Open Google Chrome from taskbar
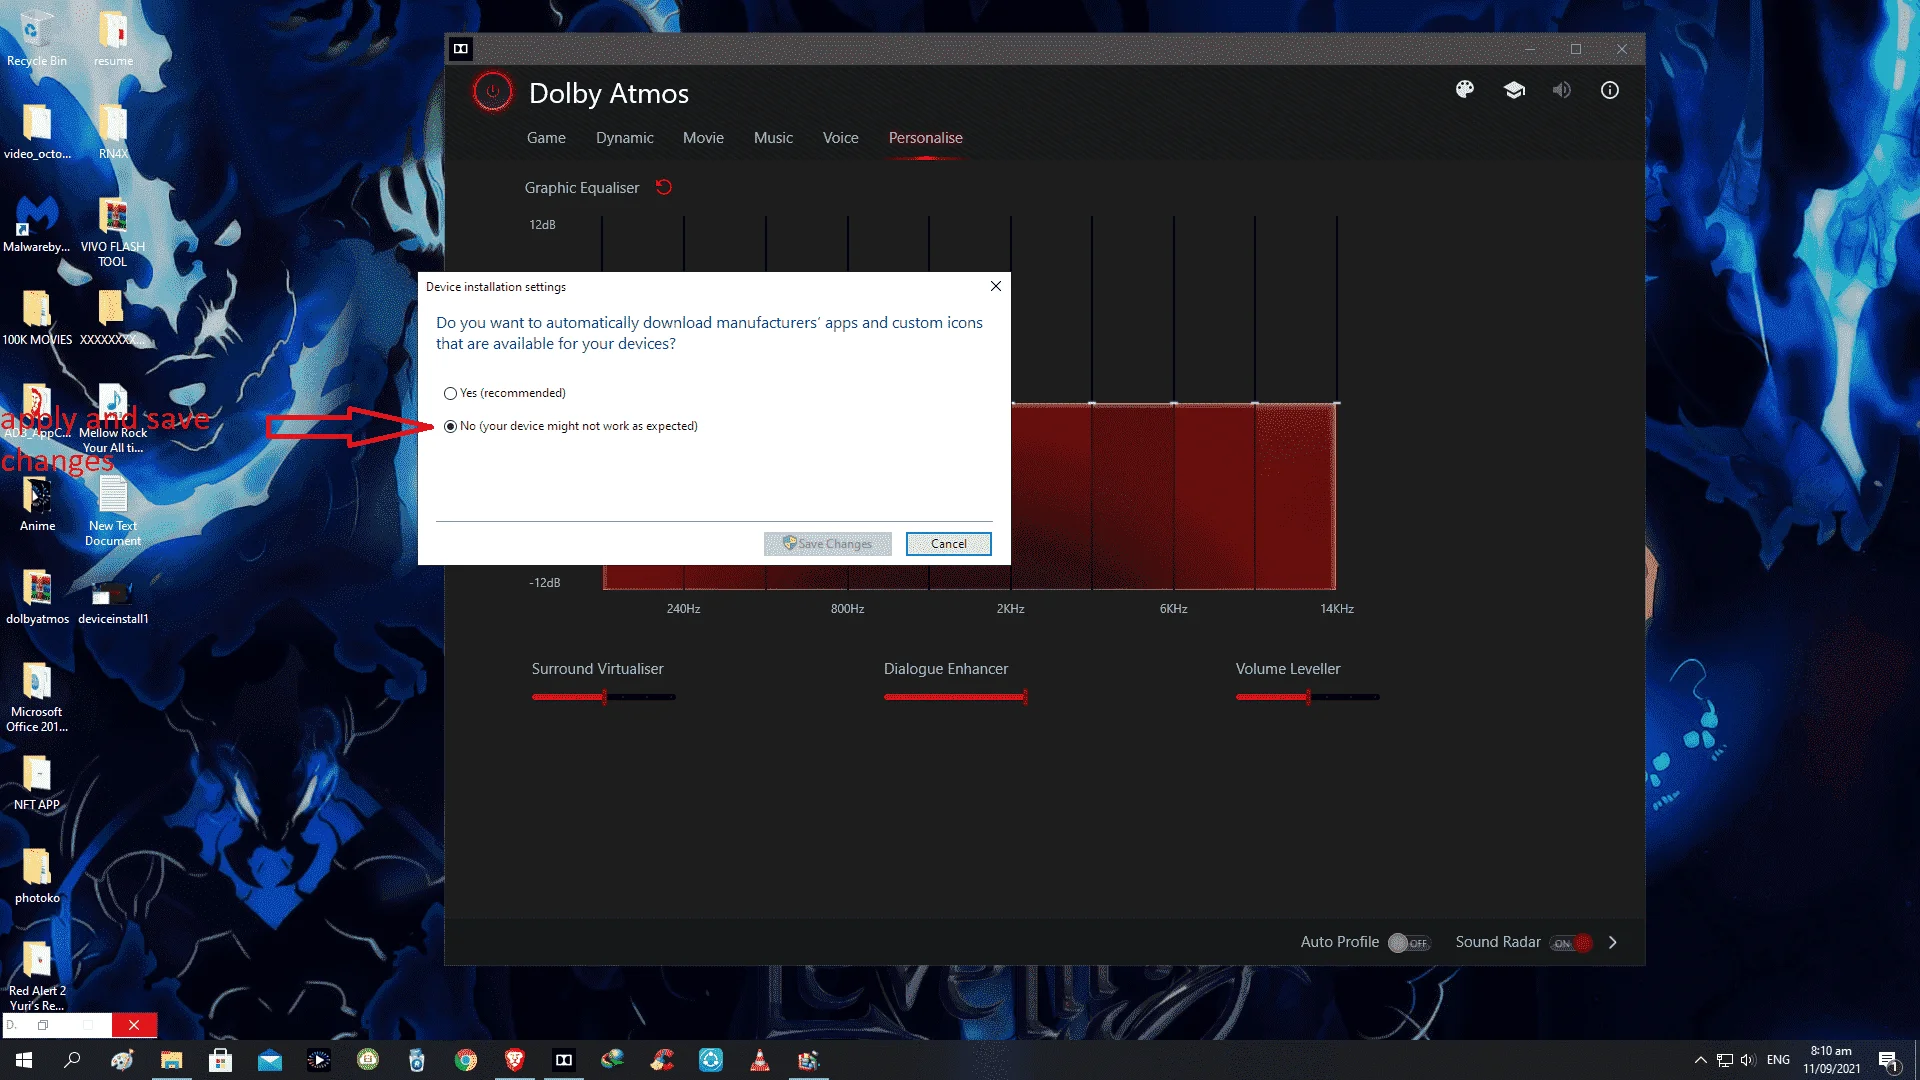The image size is (1920, 1080). [x=466, y=1060]
